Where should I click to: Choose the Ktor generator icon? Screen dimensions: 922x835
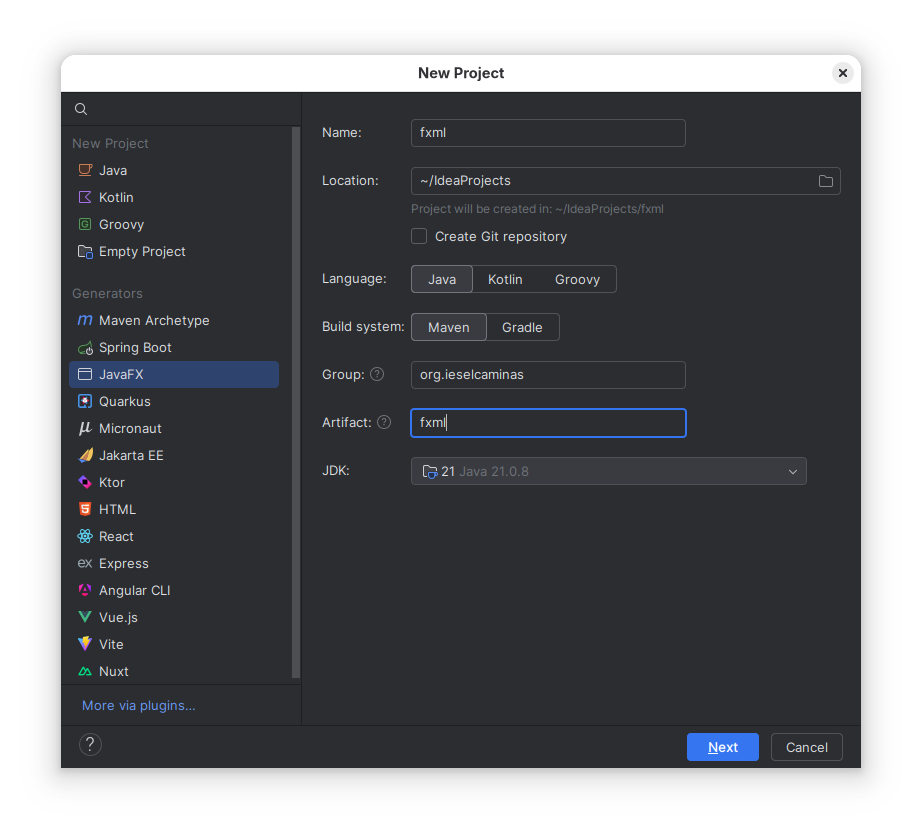tap(85, 483)
